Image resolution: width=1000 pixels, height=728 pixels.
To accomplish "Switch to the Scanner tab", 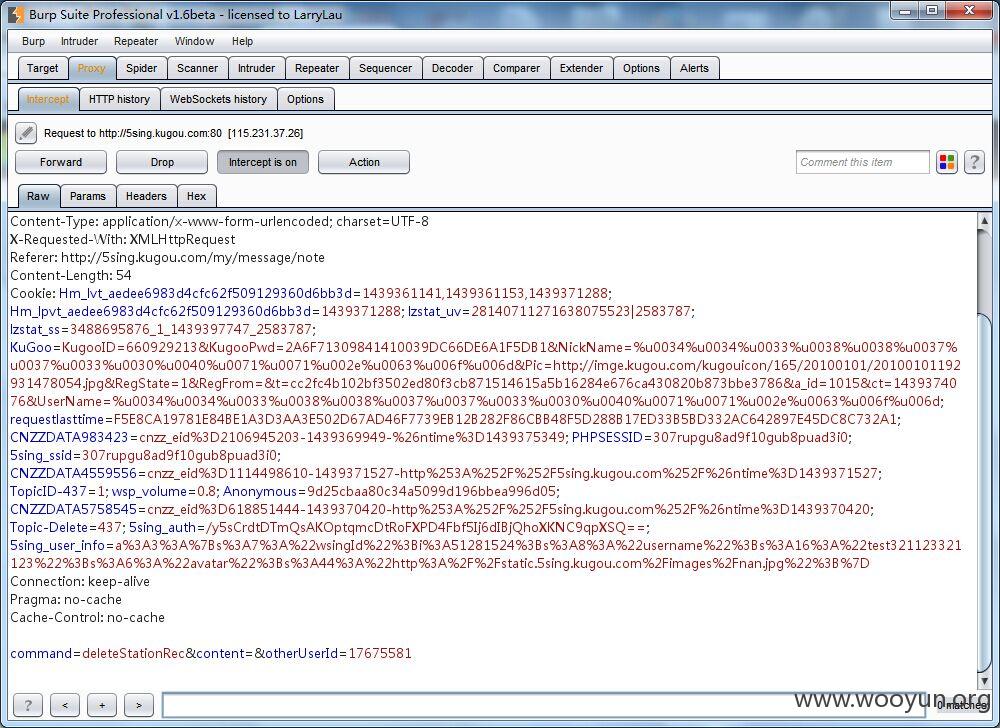I will (197, 68).
